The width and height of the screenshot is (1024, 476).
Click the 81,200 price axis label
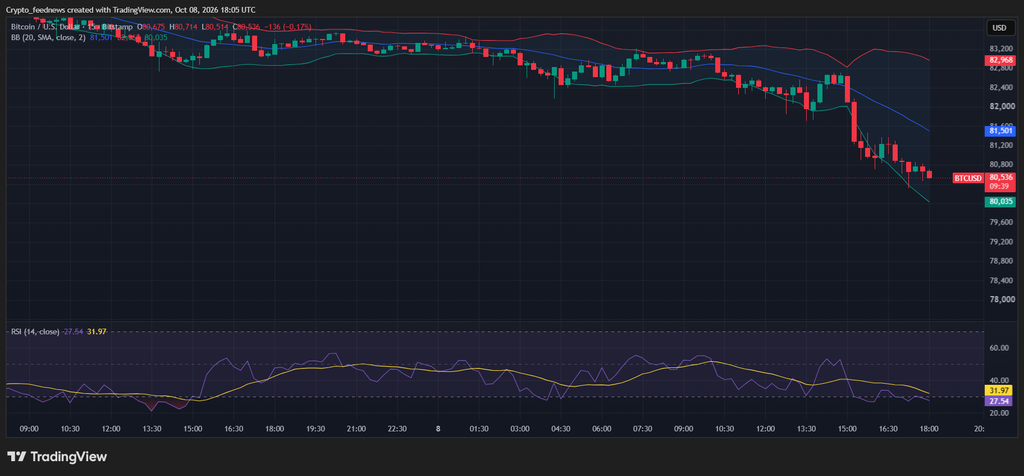[1001, 146]
